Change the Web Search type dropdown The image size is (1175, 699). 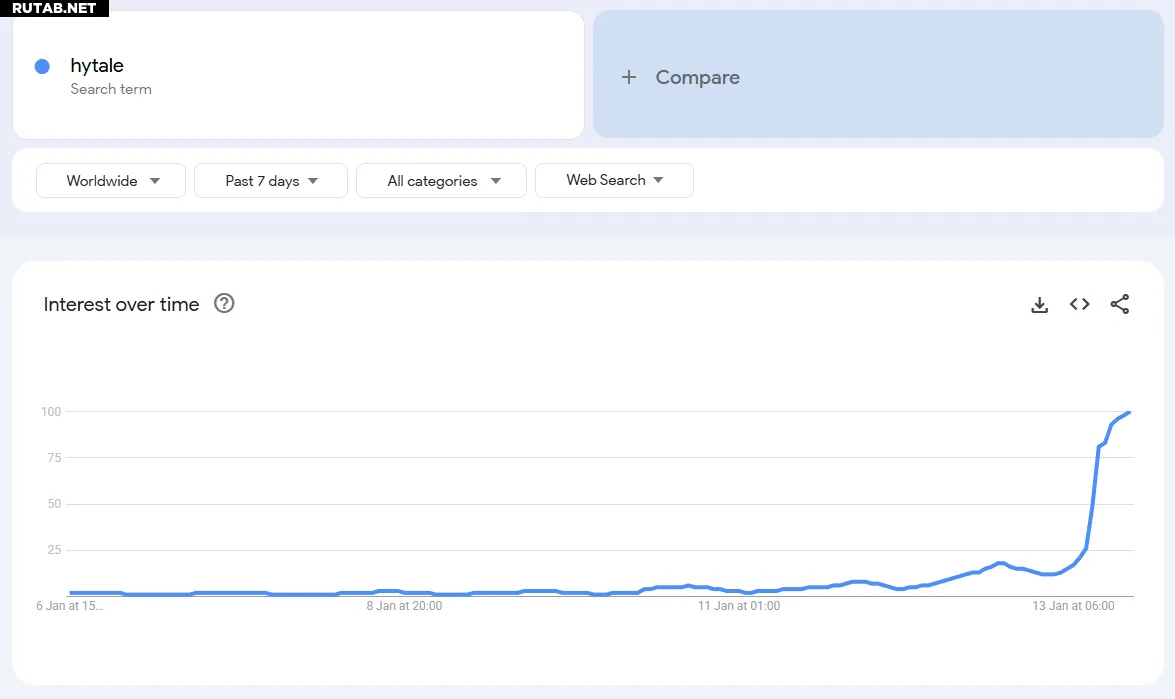614,180
